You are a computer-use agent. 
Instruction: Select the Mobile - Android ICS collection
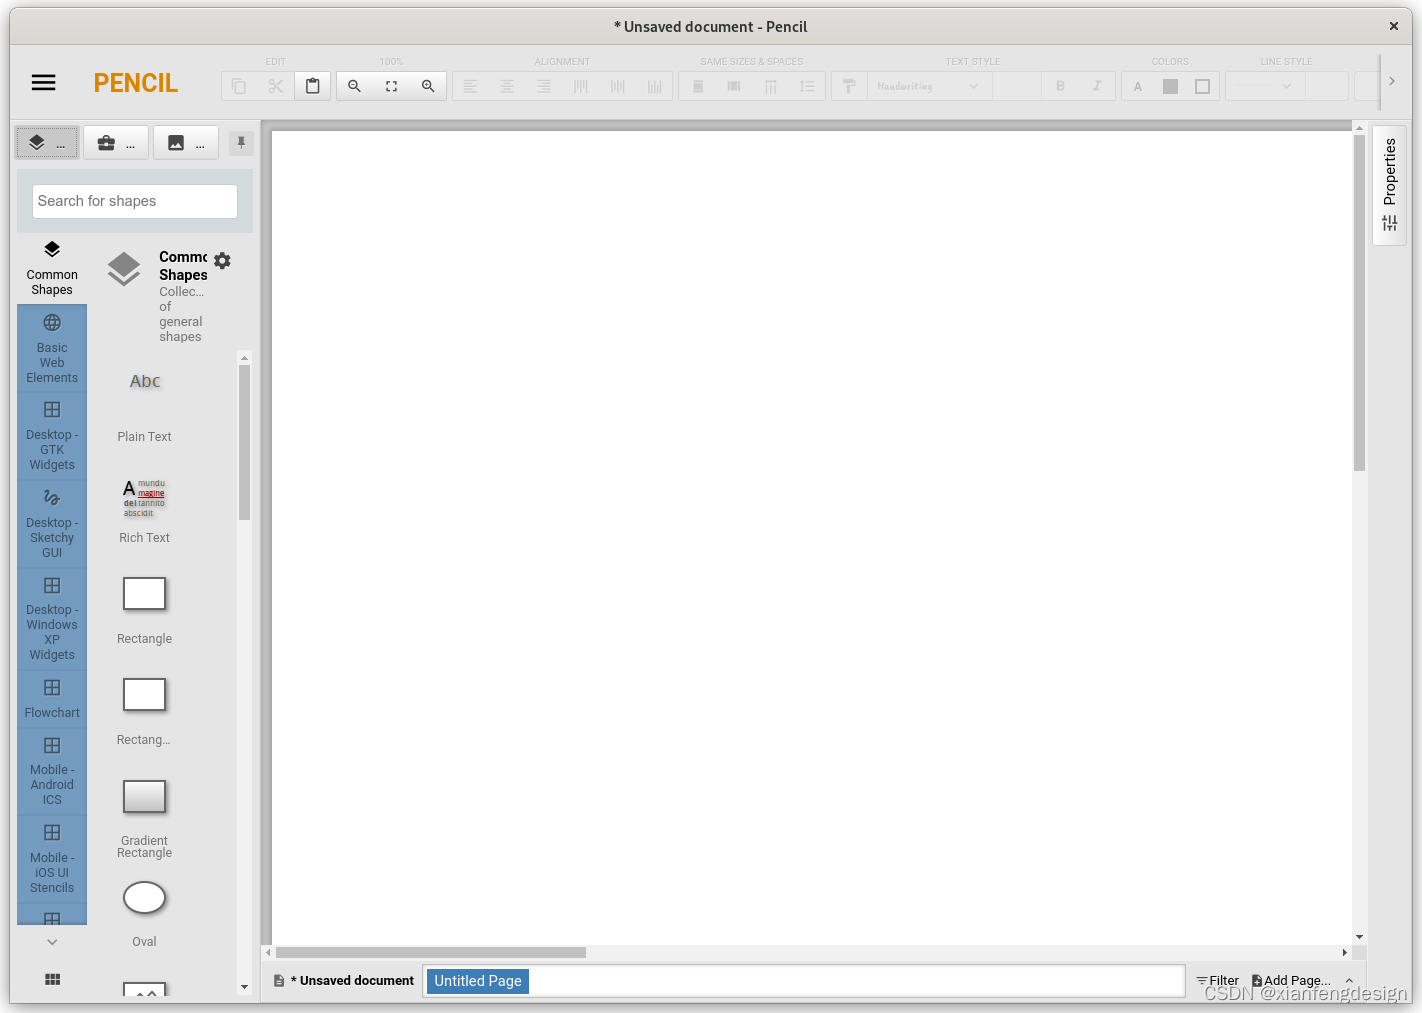pyautogui.click(x=52, y=771)
